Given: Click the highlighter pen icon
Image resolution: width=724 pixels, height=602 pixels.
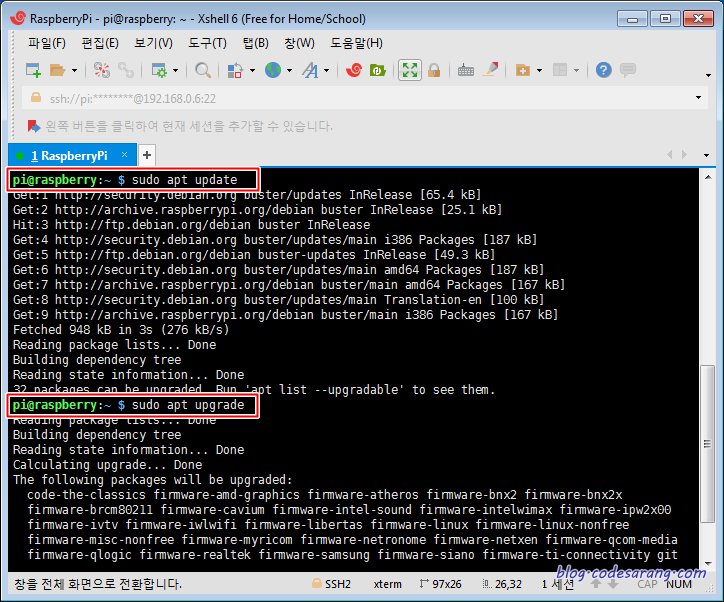Looking at the screenshot, I should pos(490,70).
